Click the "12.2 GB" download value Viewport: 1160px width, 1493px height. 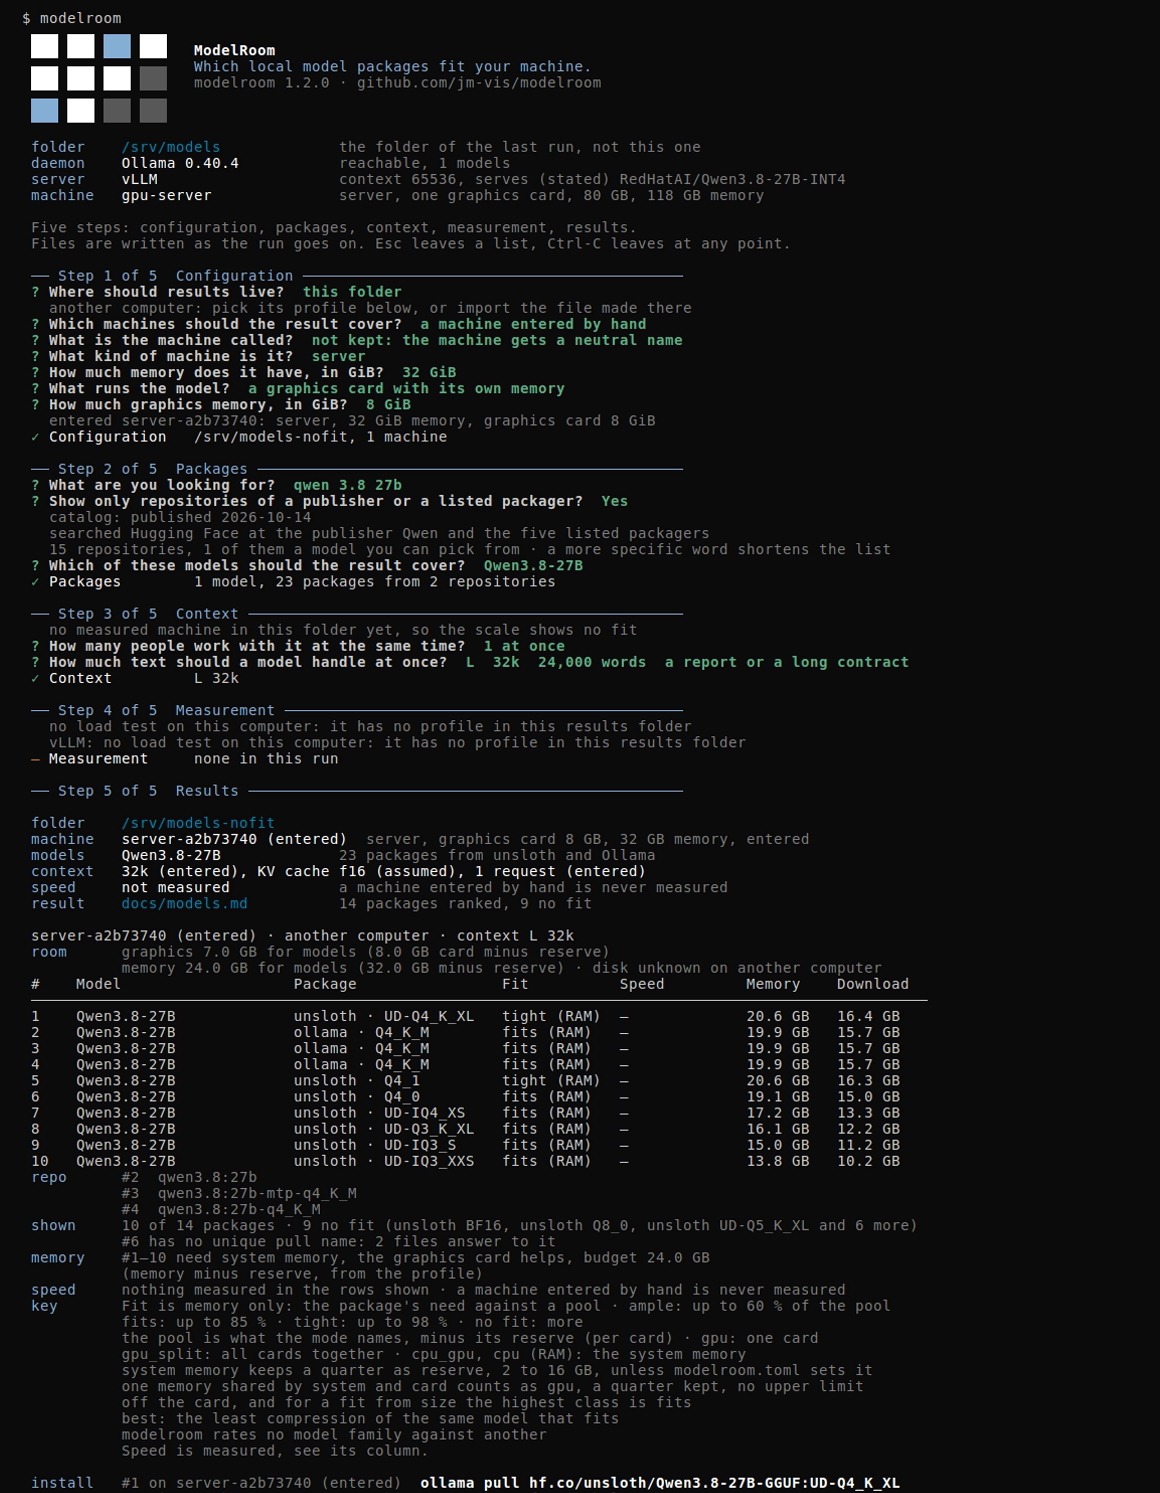pyautogui.click(x=868, y=1128)
